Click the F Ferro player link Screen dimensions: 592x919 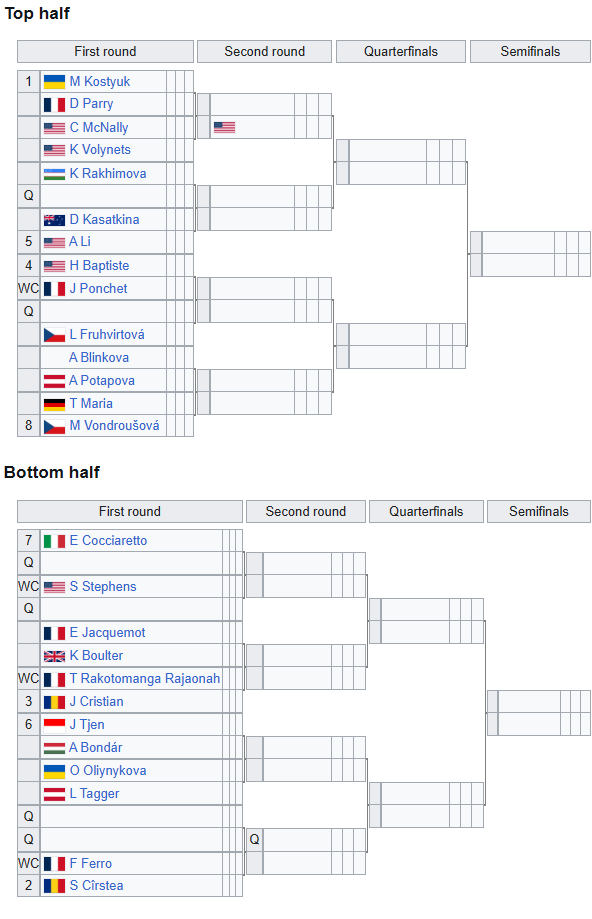(90, 863)
